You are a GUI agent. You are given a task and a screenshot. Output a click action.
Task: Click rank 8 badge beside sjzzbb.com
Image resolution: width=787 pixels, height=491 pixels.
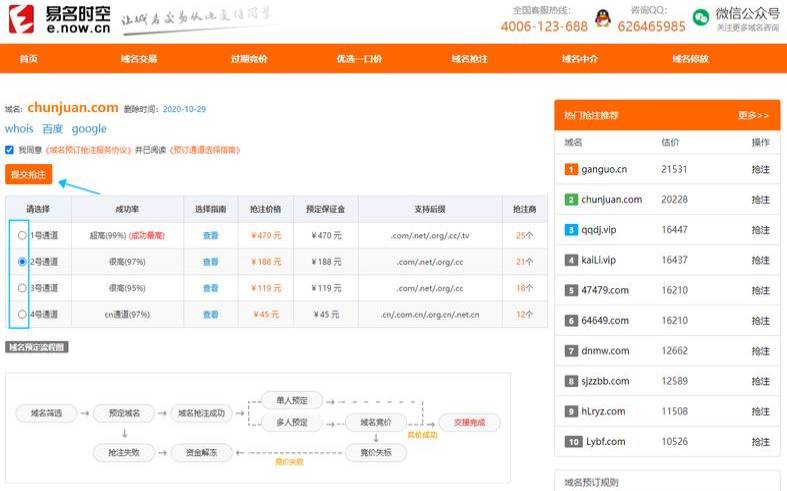(x=571, y=381)
